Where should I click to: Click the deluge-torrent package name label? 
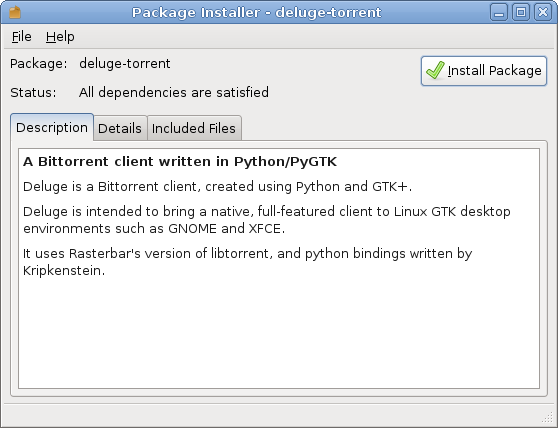(125, 64)
